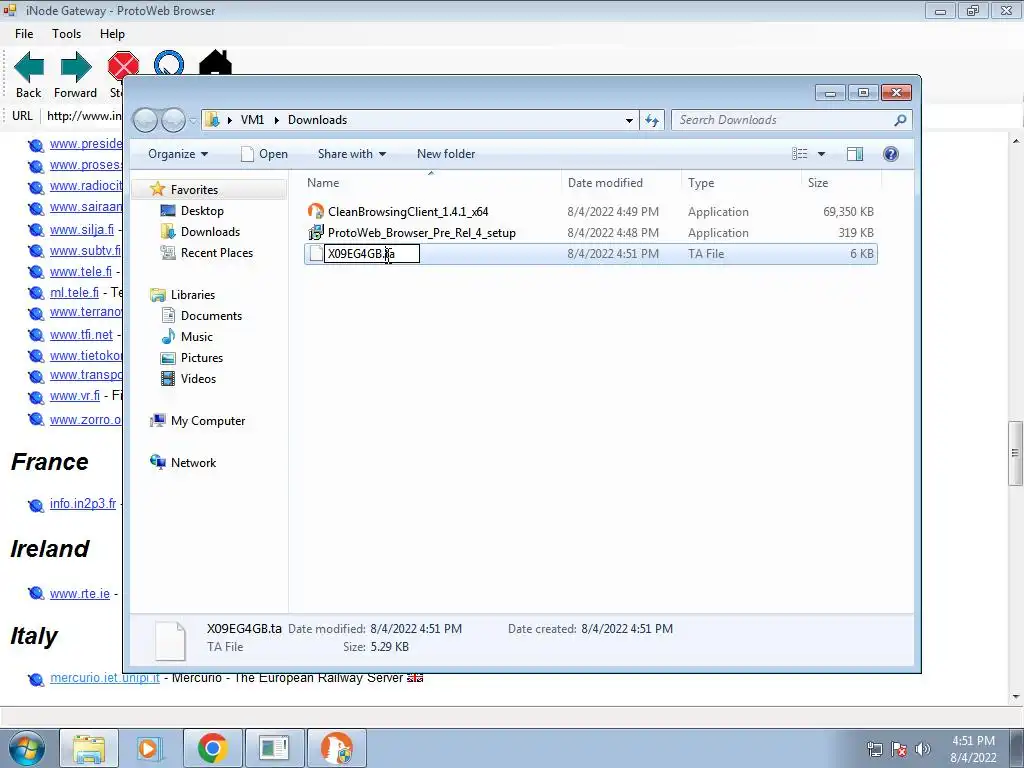Go Back in ProtoWeb Browser

[29, 74]
